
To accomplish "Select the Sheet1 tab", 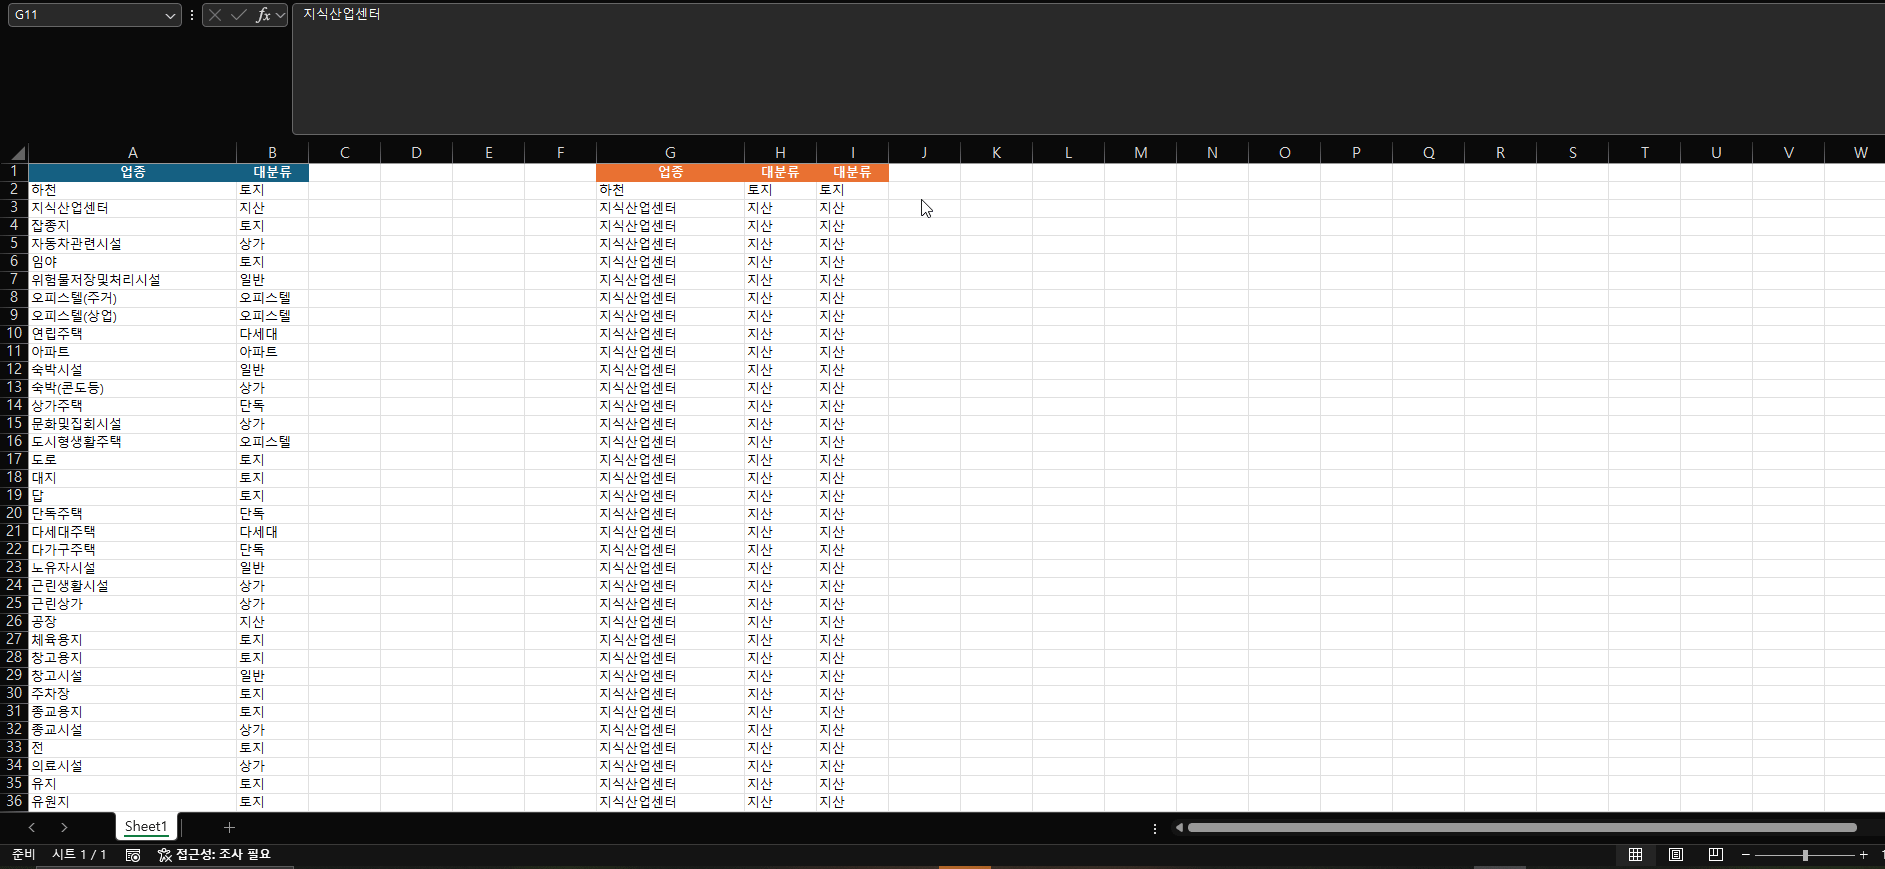I will point(145,827).
